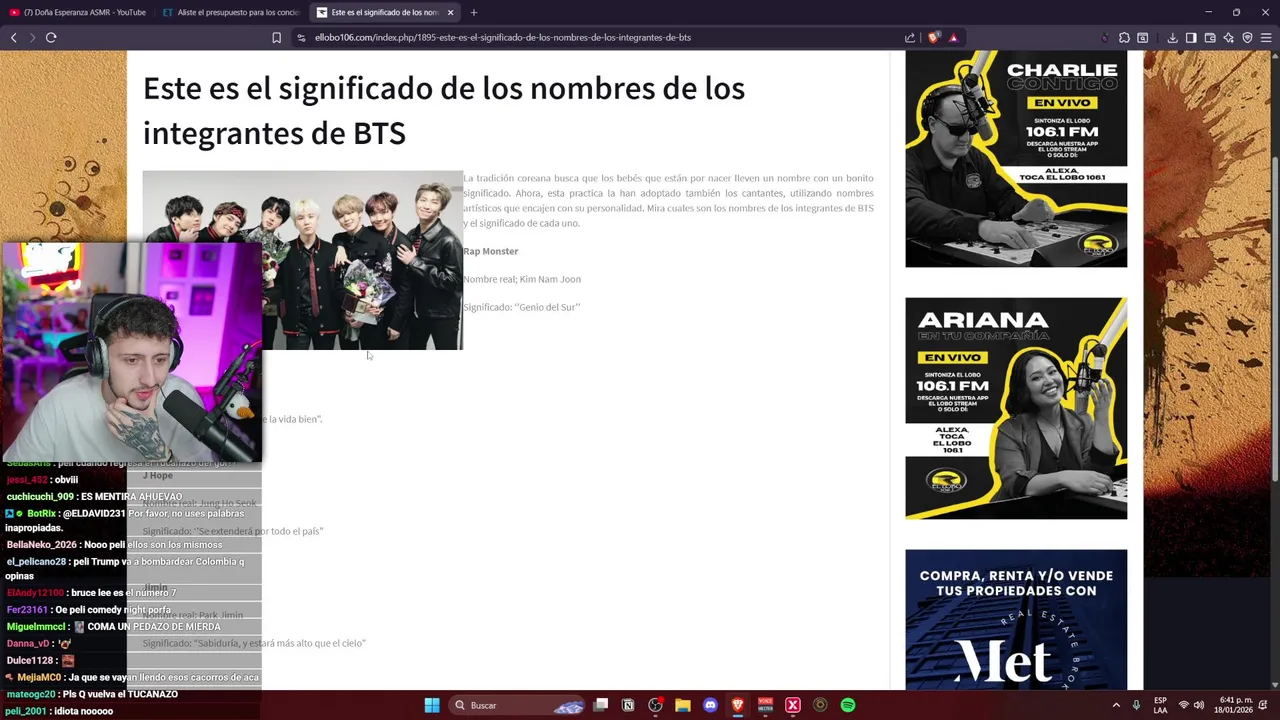Viewport: 1280px width, 720px height.
Task: Click the Charlie Contigo radio ad
Action: (1016, 159)
